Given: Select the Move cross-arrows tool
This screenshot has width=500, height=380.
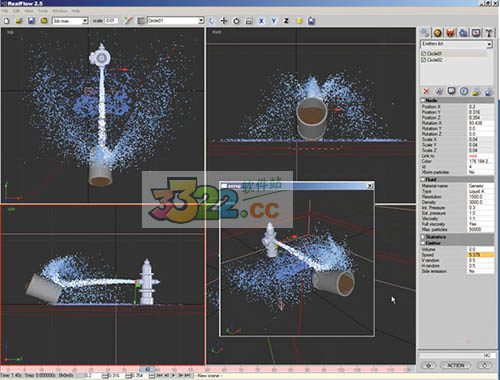Looking at the screenshot, I should point(224,21).
